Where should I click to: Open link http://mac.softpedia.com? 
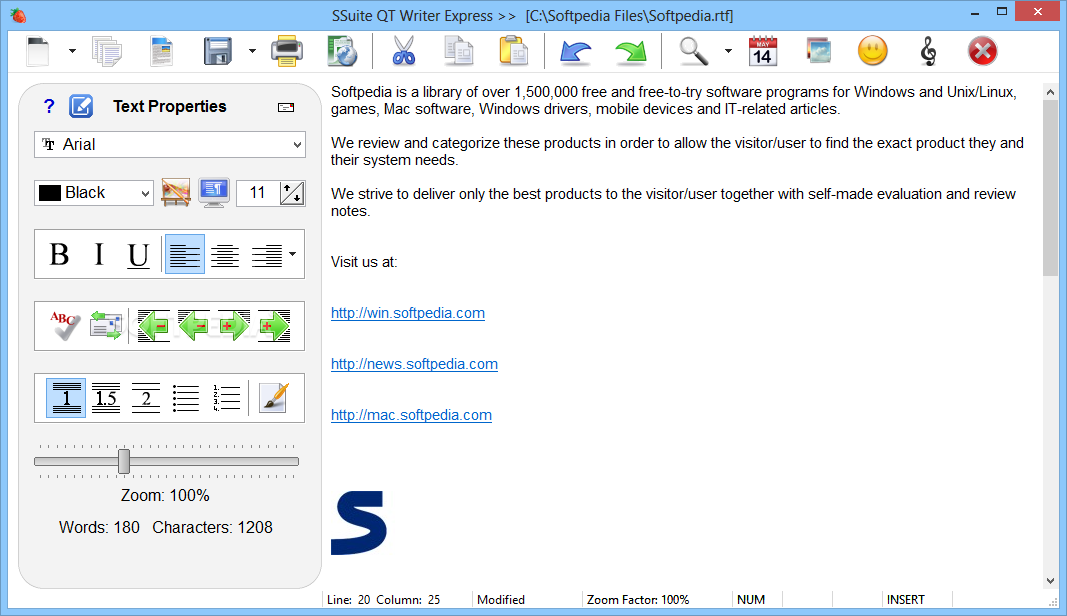(x=411, y=415)
